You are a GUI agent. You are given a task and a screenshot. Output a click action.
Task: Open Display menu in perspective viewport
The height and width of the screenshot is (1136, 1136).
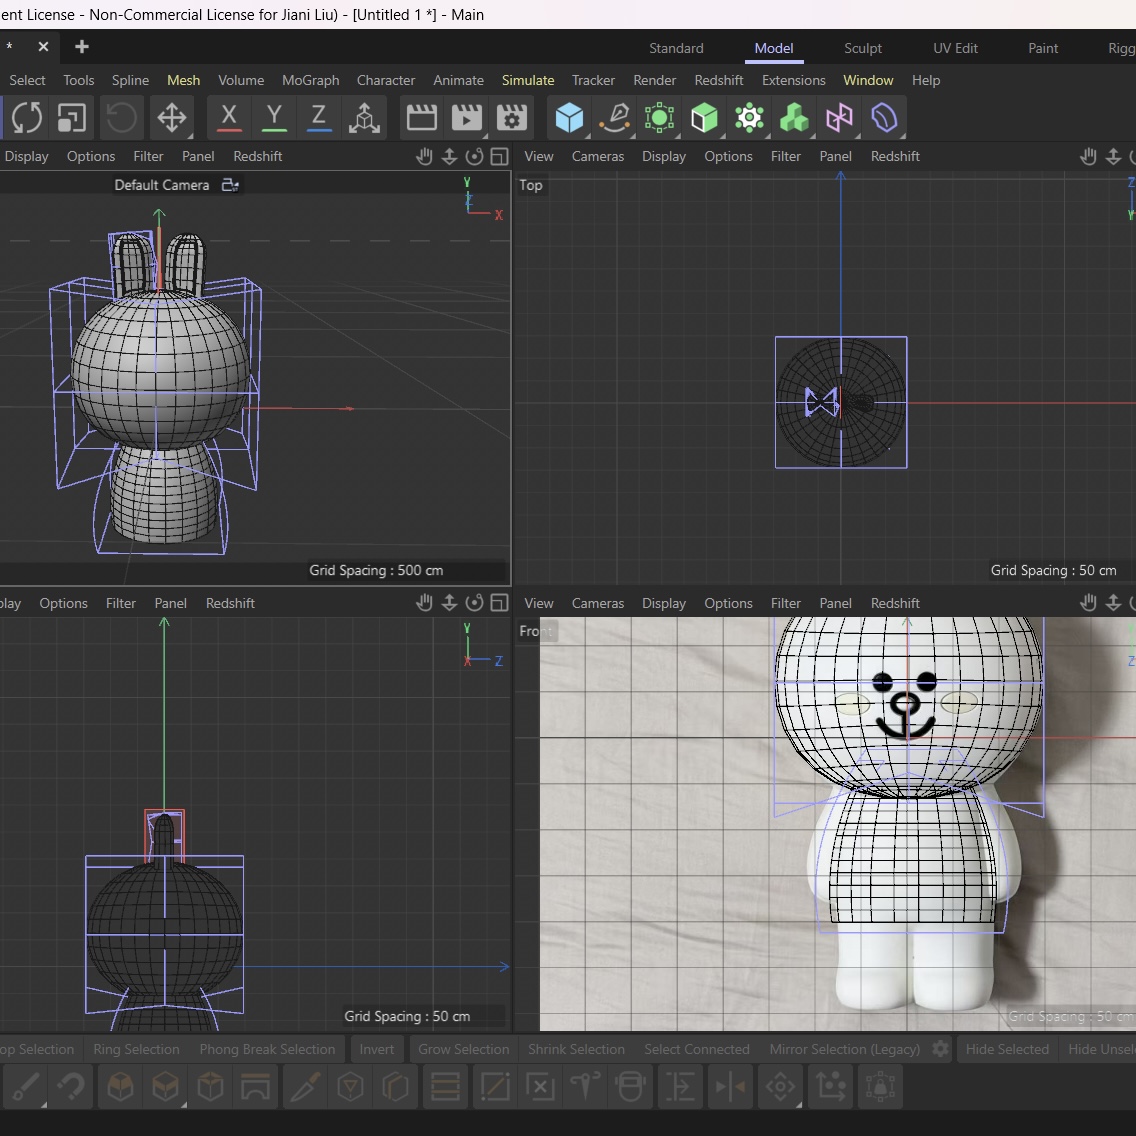(26, 156)
